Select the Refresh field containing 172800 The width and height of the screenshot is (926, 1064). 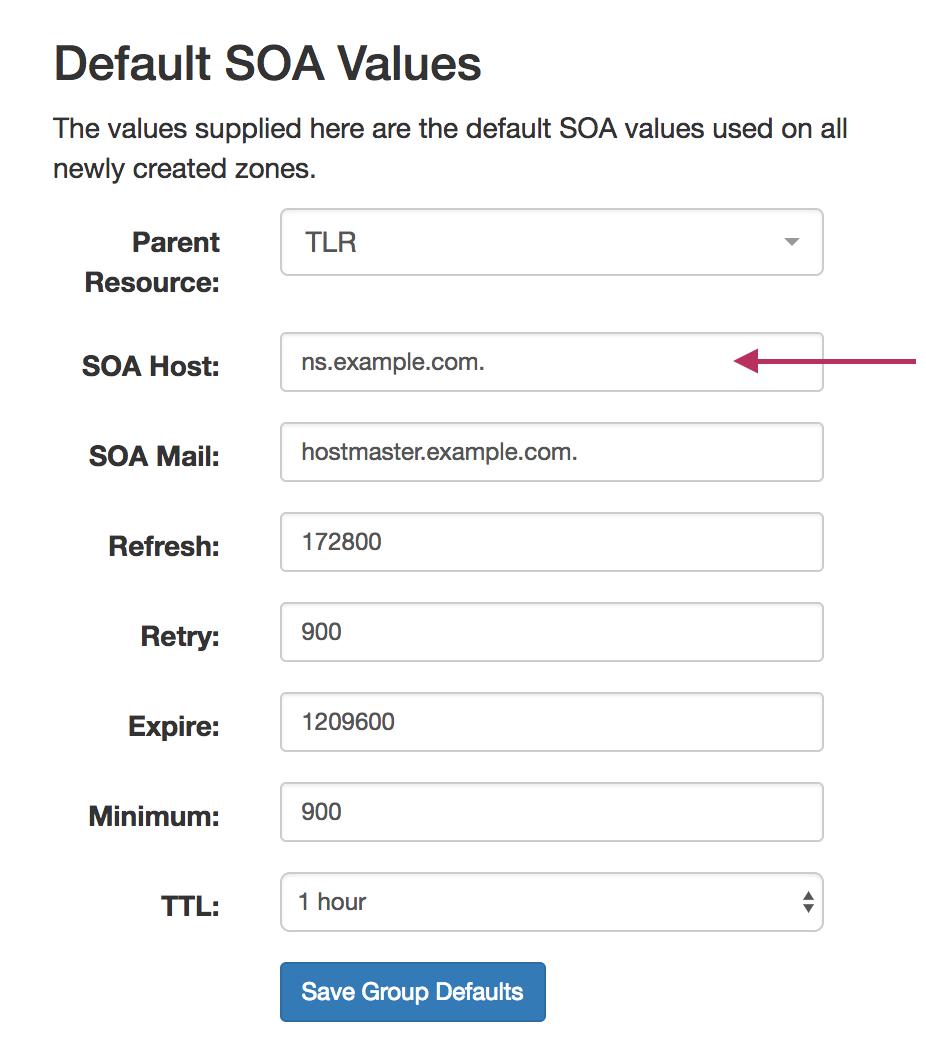[x=551, y=542]
